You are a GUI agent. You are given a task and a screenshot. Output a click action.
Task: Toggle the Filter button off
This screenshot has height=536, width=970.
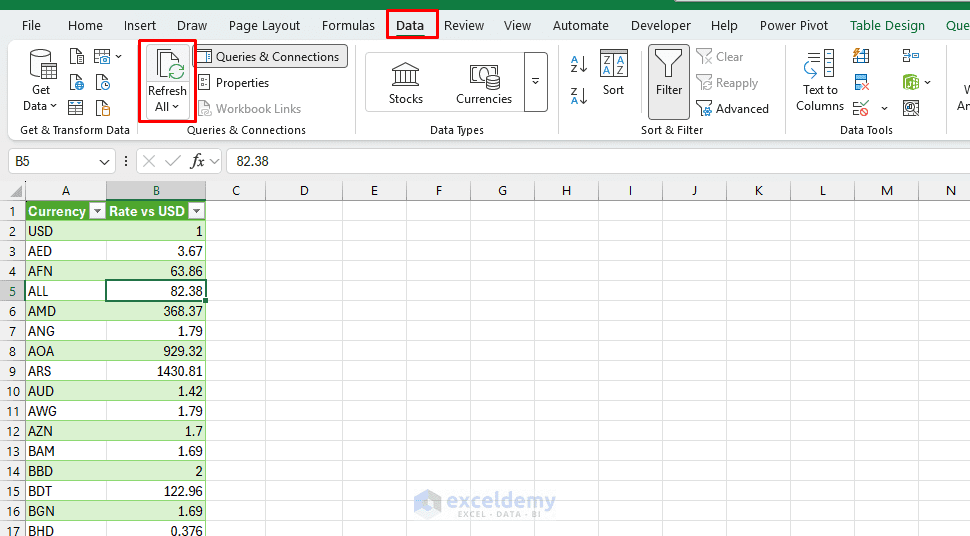pos(669,81)
